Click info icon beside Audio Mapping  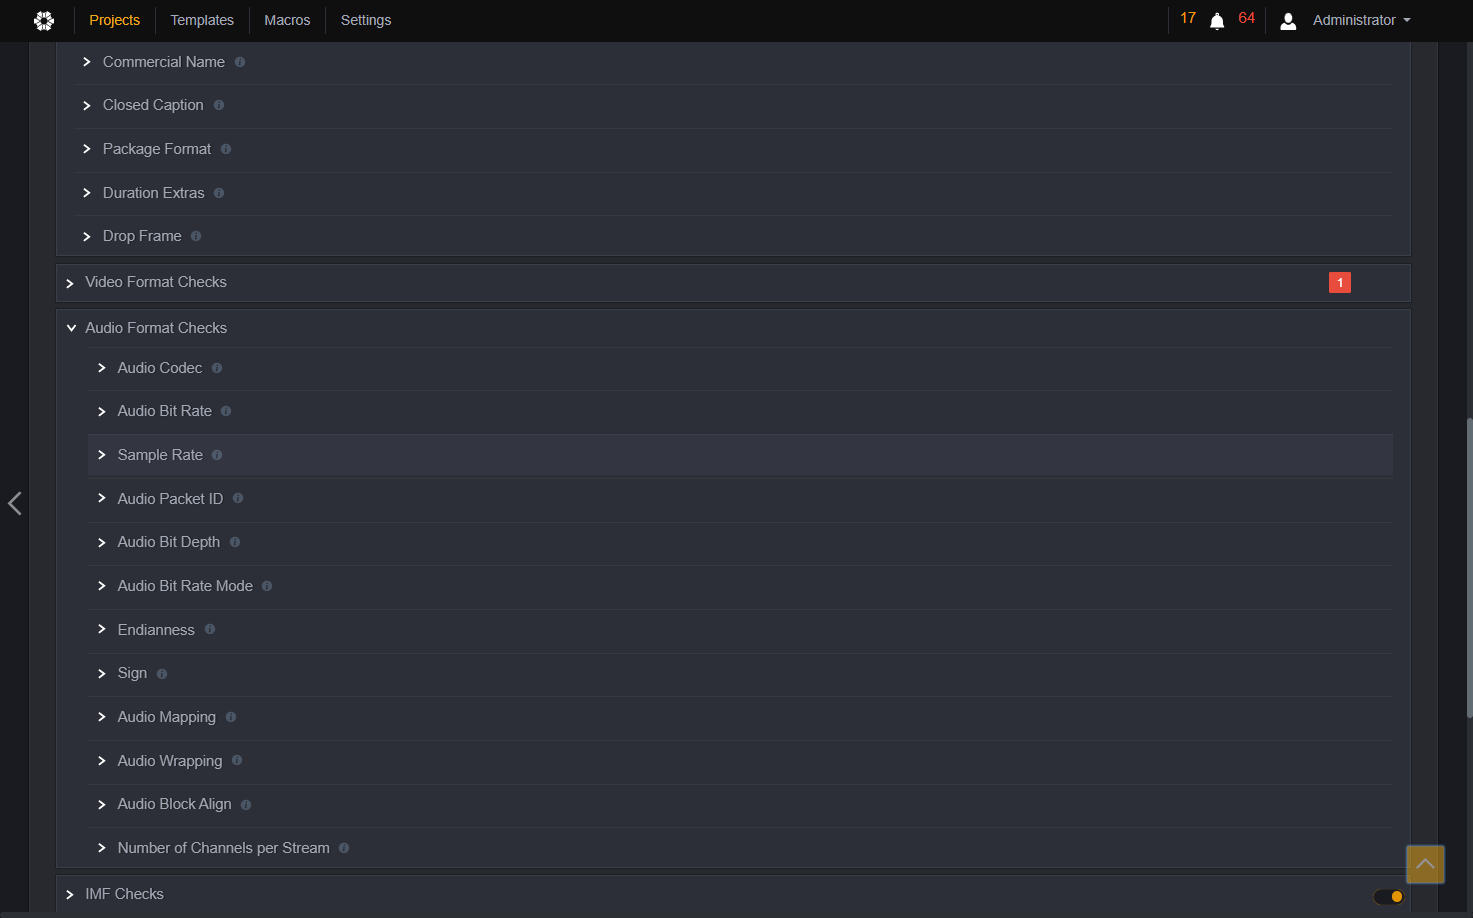(231, 717)
